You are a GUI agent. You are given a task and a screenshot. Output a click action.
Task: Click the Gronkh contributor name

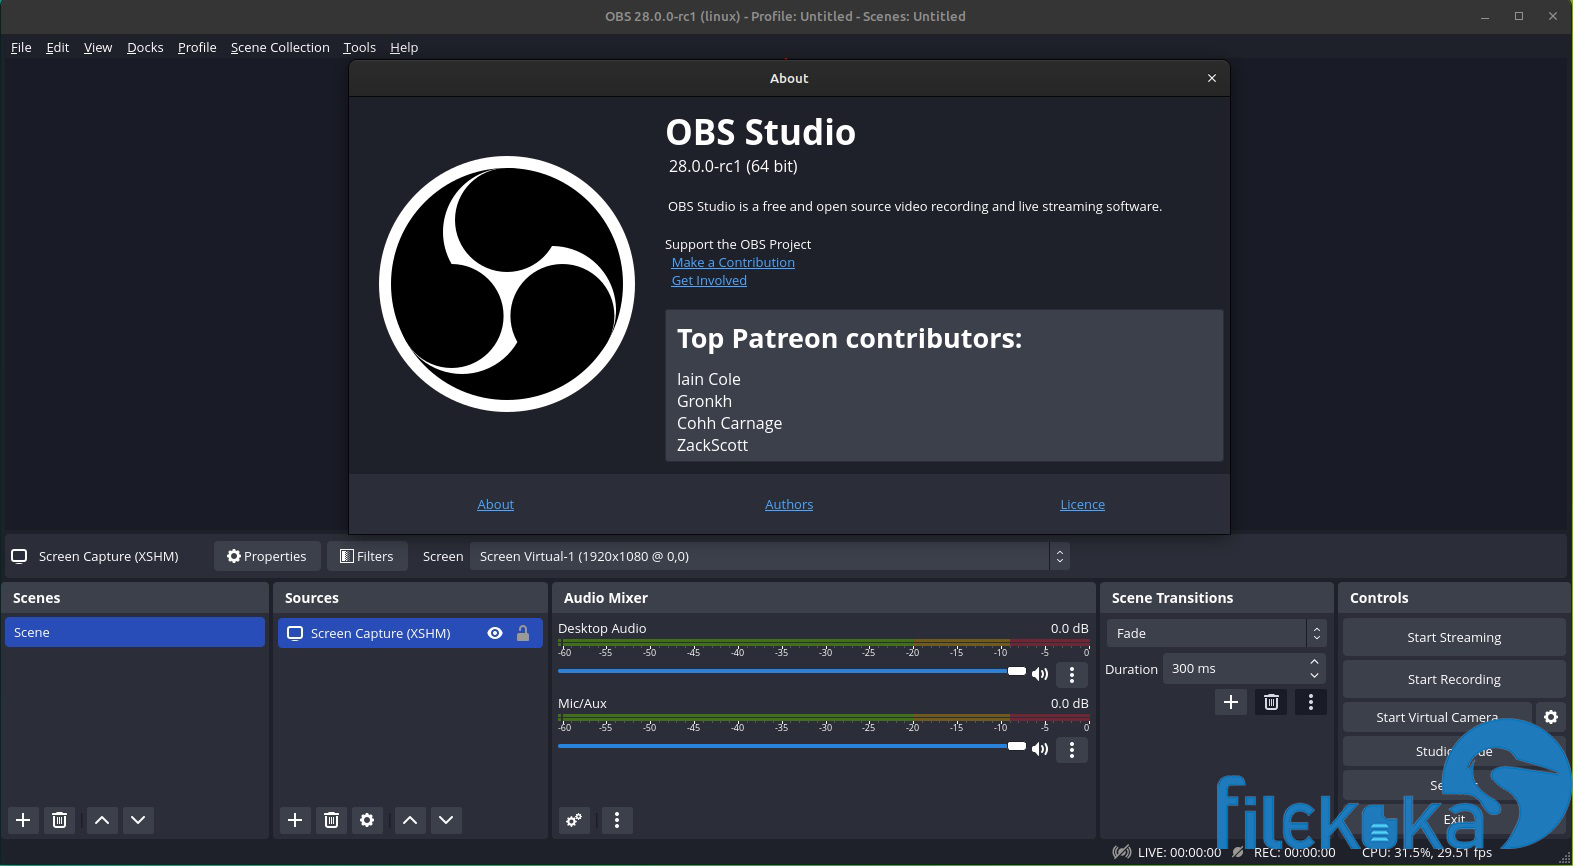pos(704,401)
